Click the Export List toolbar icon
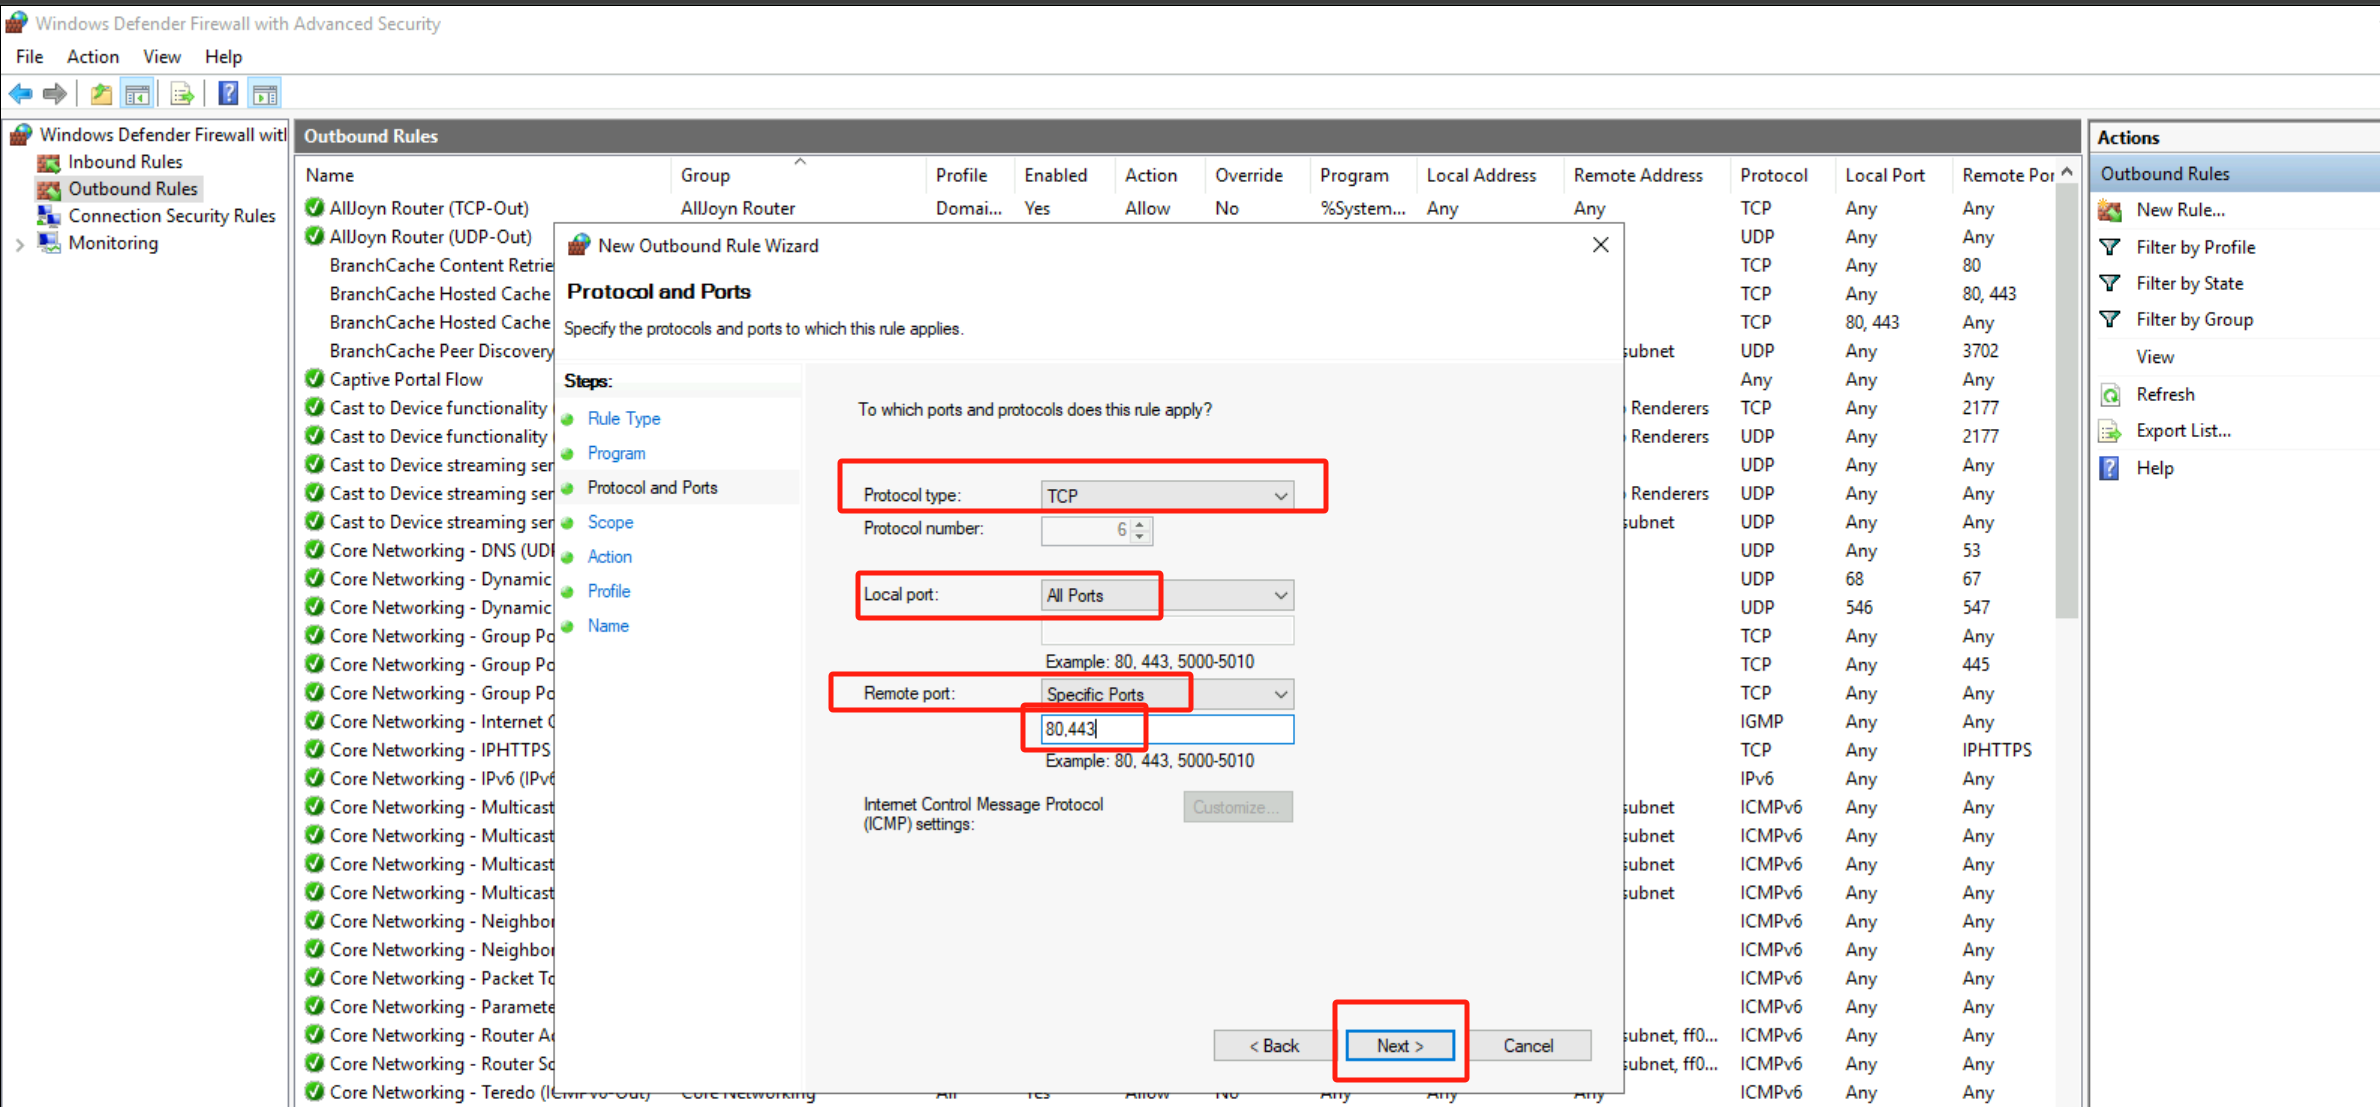Screen dimensions: 2380x1107 click(x=182, y=94)
